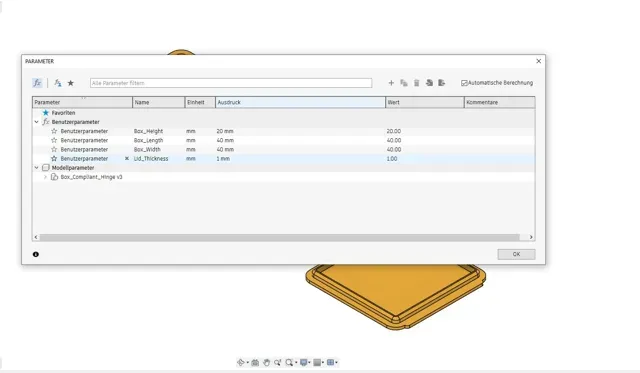Sort by the Kommentare column header
Image resolution: width=640 pixels, height=373 pixels.
coord(500,102)
